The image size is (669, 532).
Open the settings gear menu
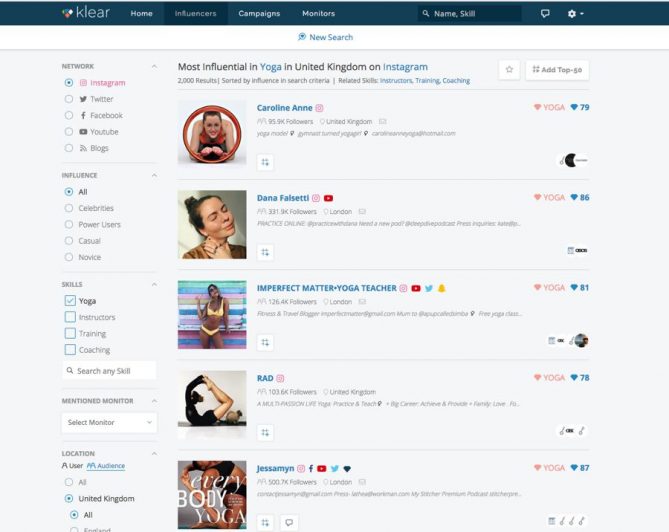pos(575,14)
